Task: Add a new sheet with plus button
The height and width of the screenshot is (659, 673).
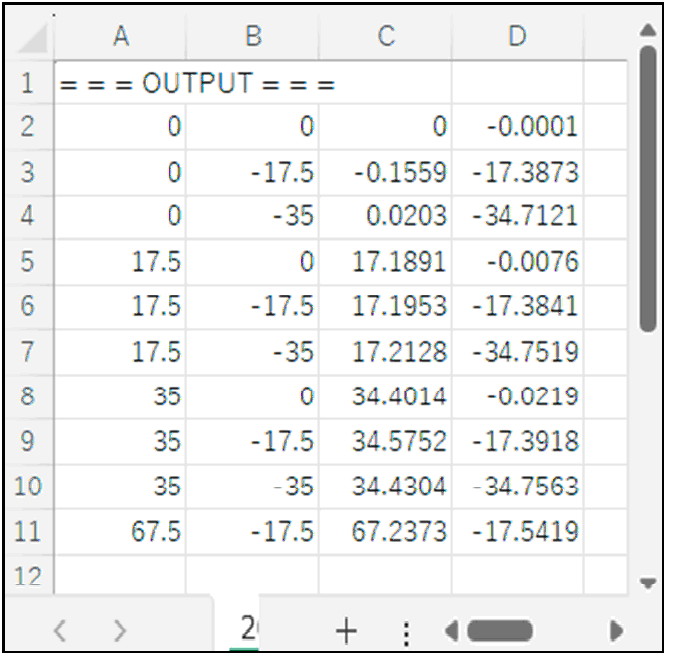Action: [346, 631]
